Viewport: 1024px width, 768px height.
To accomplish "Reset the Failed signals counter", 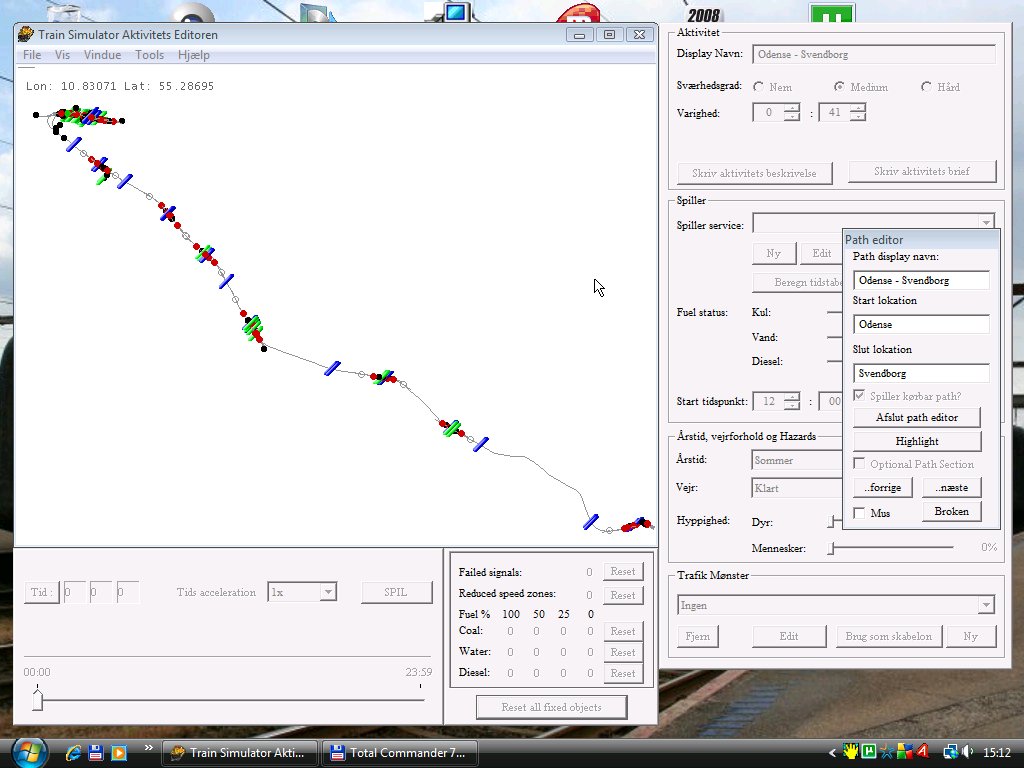I will pos(623,571).
